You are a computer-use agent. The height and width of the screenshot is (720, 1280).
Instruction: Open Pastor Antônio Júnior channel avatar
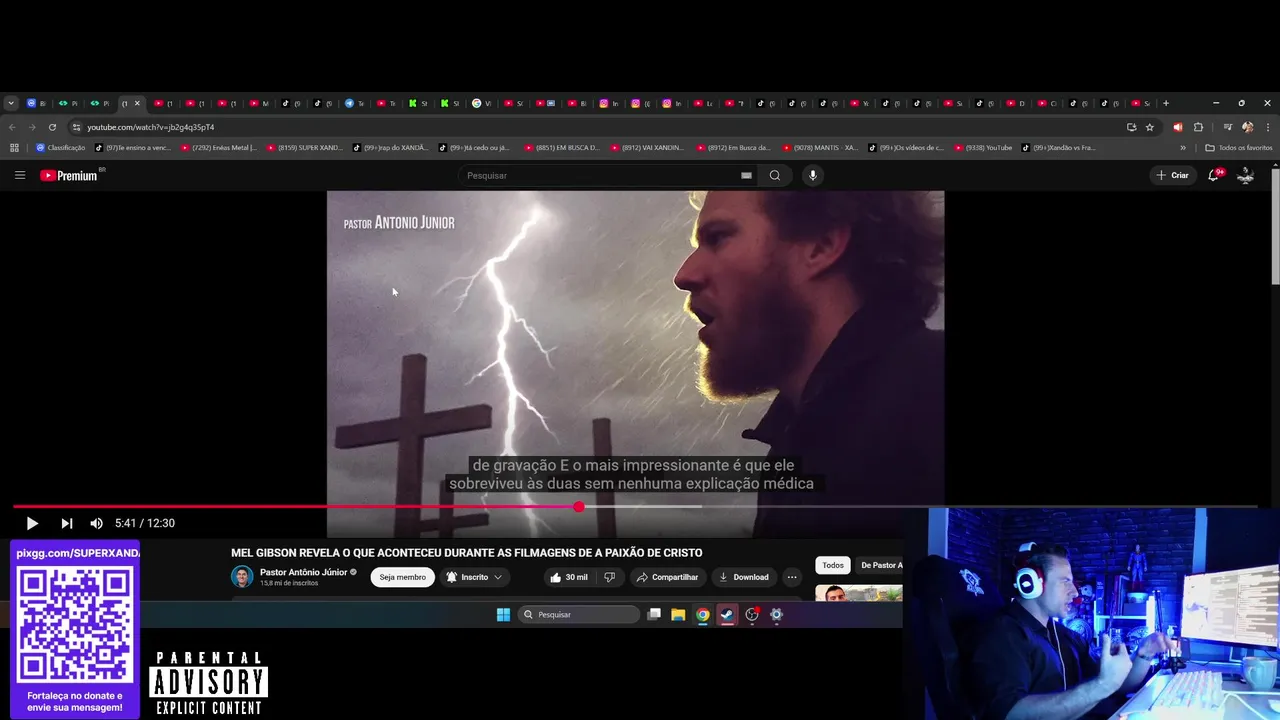242,577
